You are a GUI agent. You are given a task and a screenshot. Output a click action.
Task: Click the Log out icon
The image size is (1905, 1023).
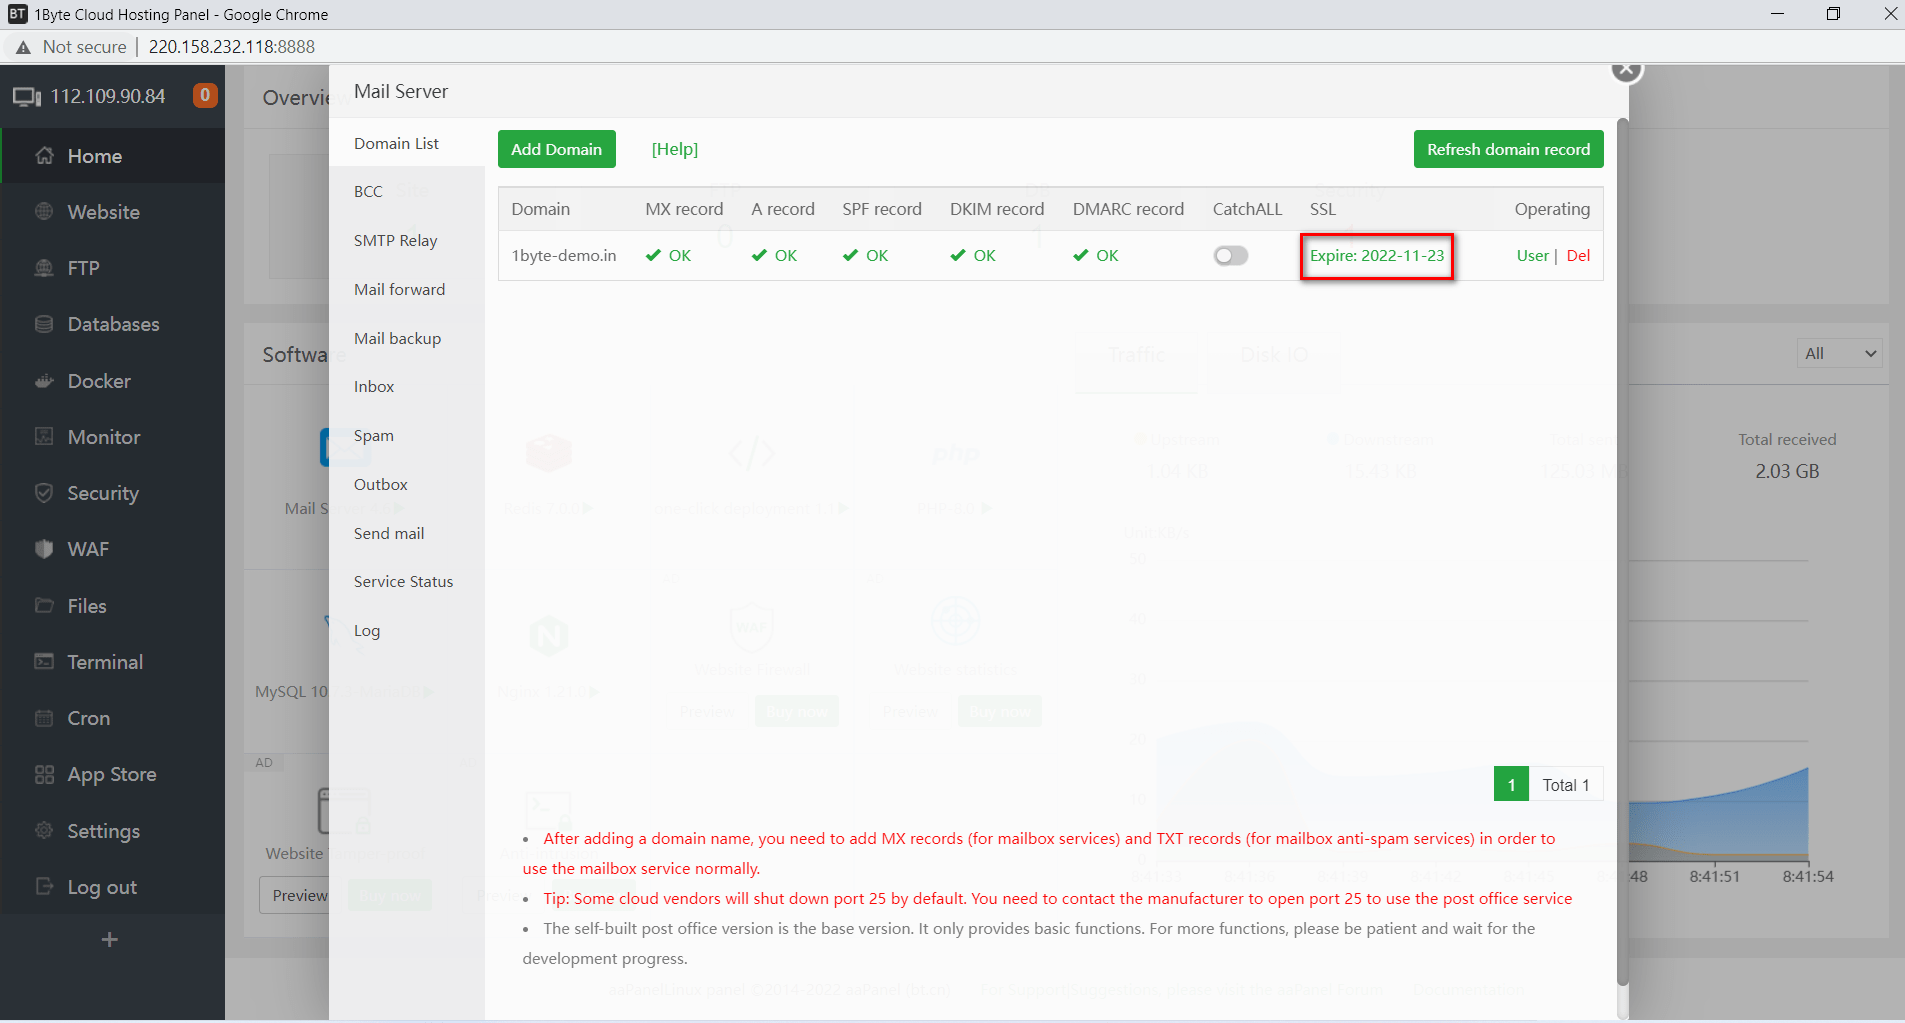coord(44,887)
